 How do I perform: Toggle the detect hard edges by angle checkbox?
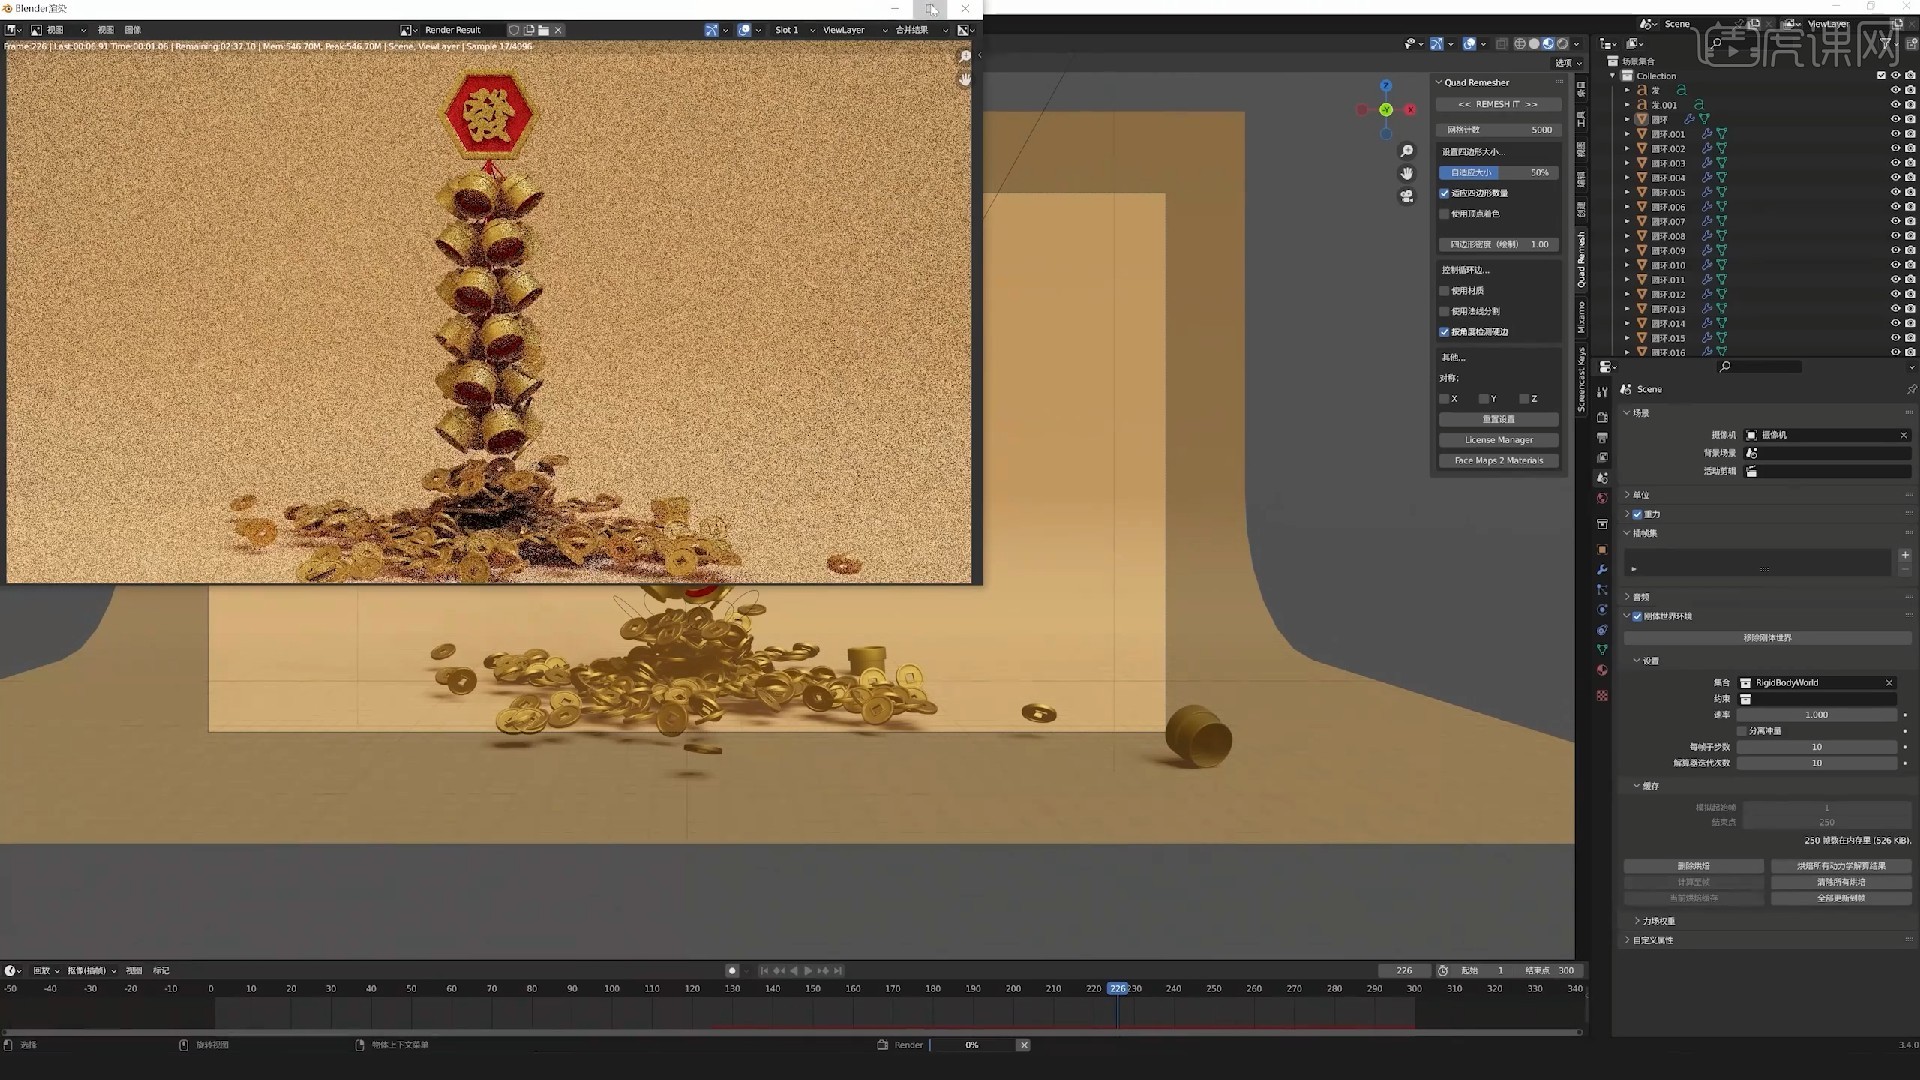(x=1444, y=332)
